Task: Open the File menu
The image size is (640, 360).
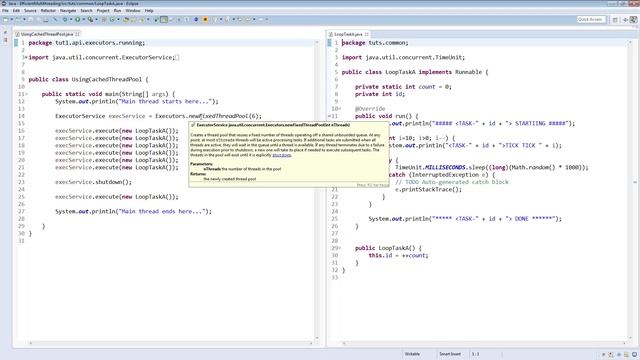Action: click(5, 11)
